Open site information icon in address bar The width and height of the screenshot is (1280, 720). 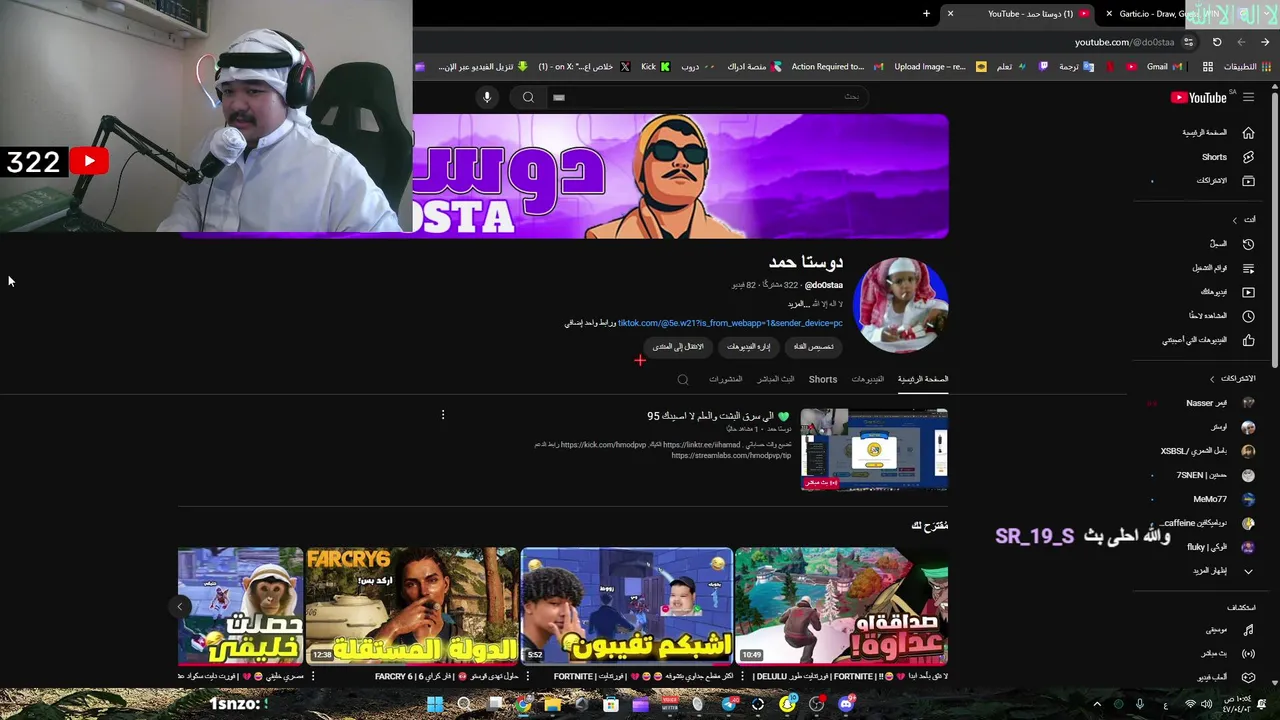1188,42
